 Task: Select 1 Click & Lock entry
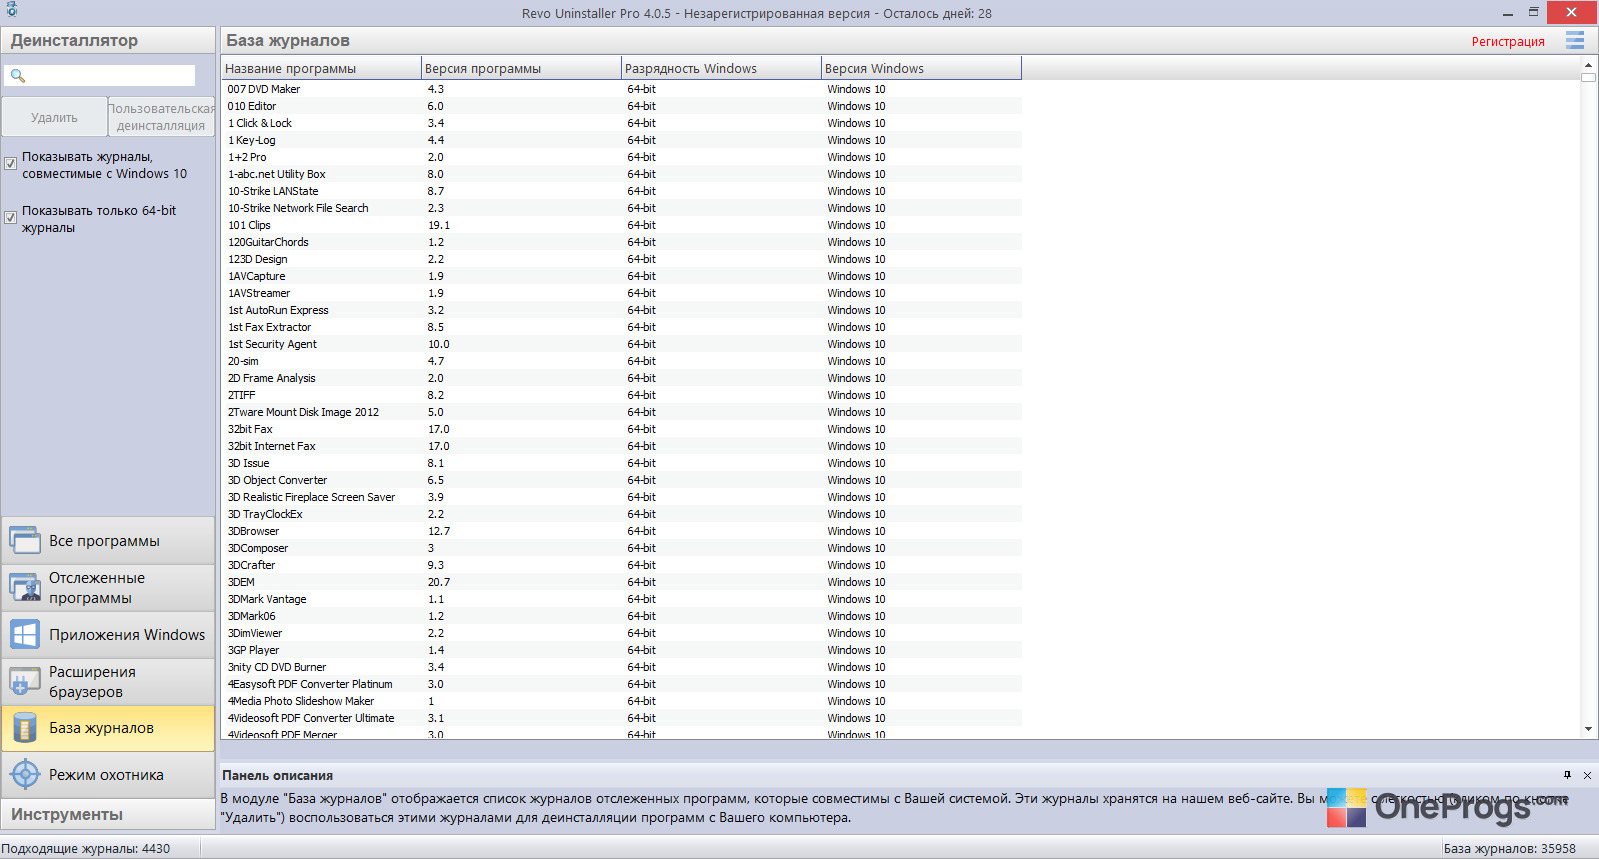coord(621,123)
